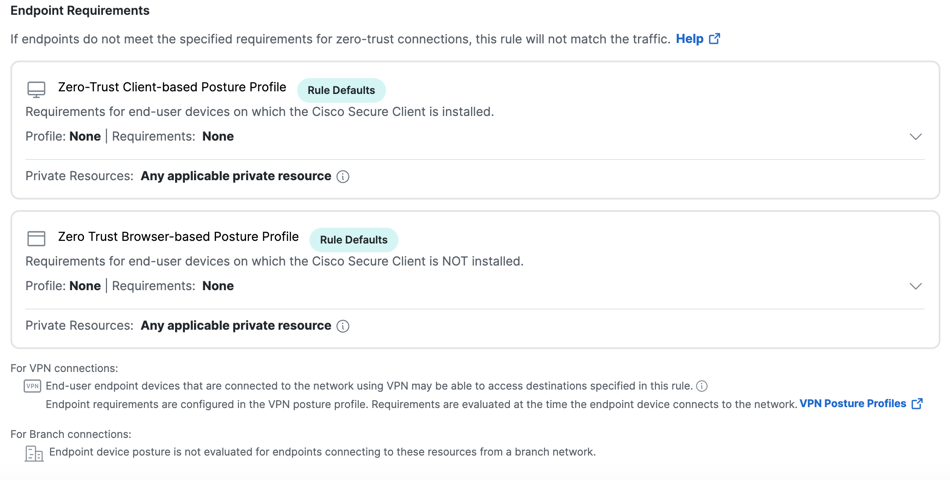This screenshot has width=950, height=480.
Task: Click the Endpoint Requirements heading
Action: pyautogui.click(x=80, y=11)
